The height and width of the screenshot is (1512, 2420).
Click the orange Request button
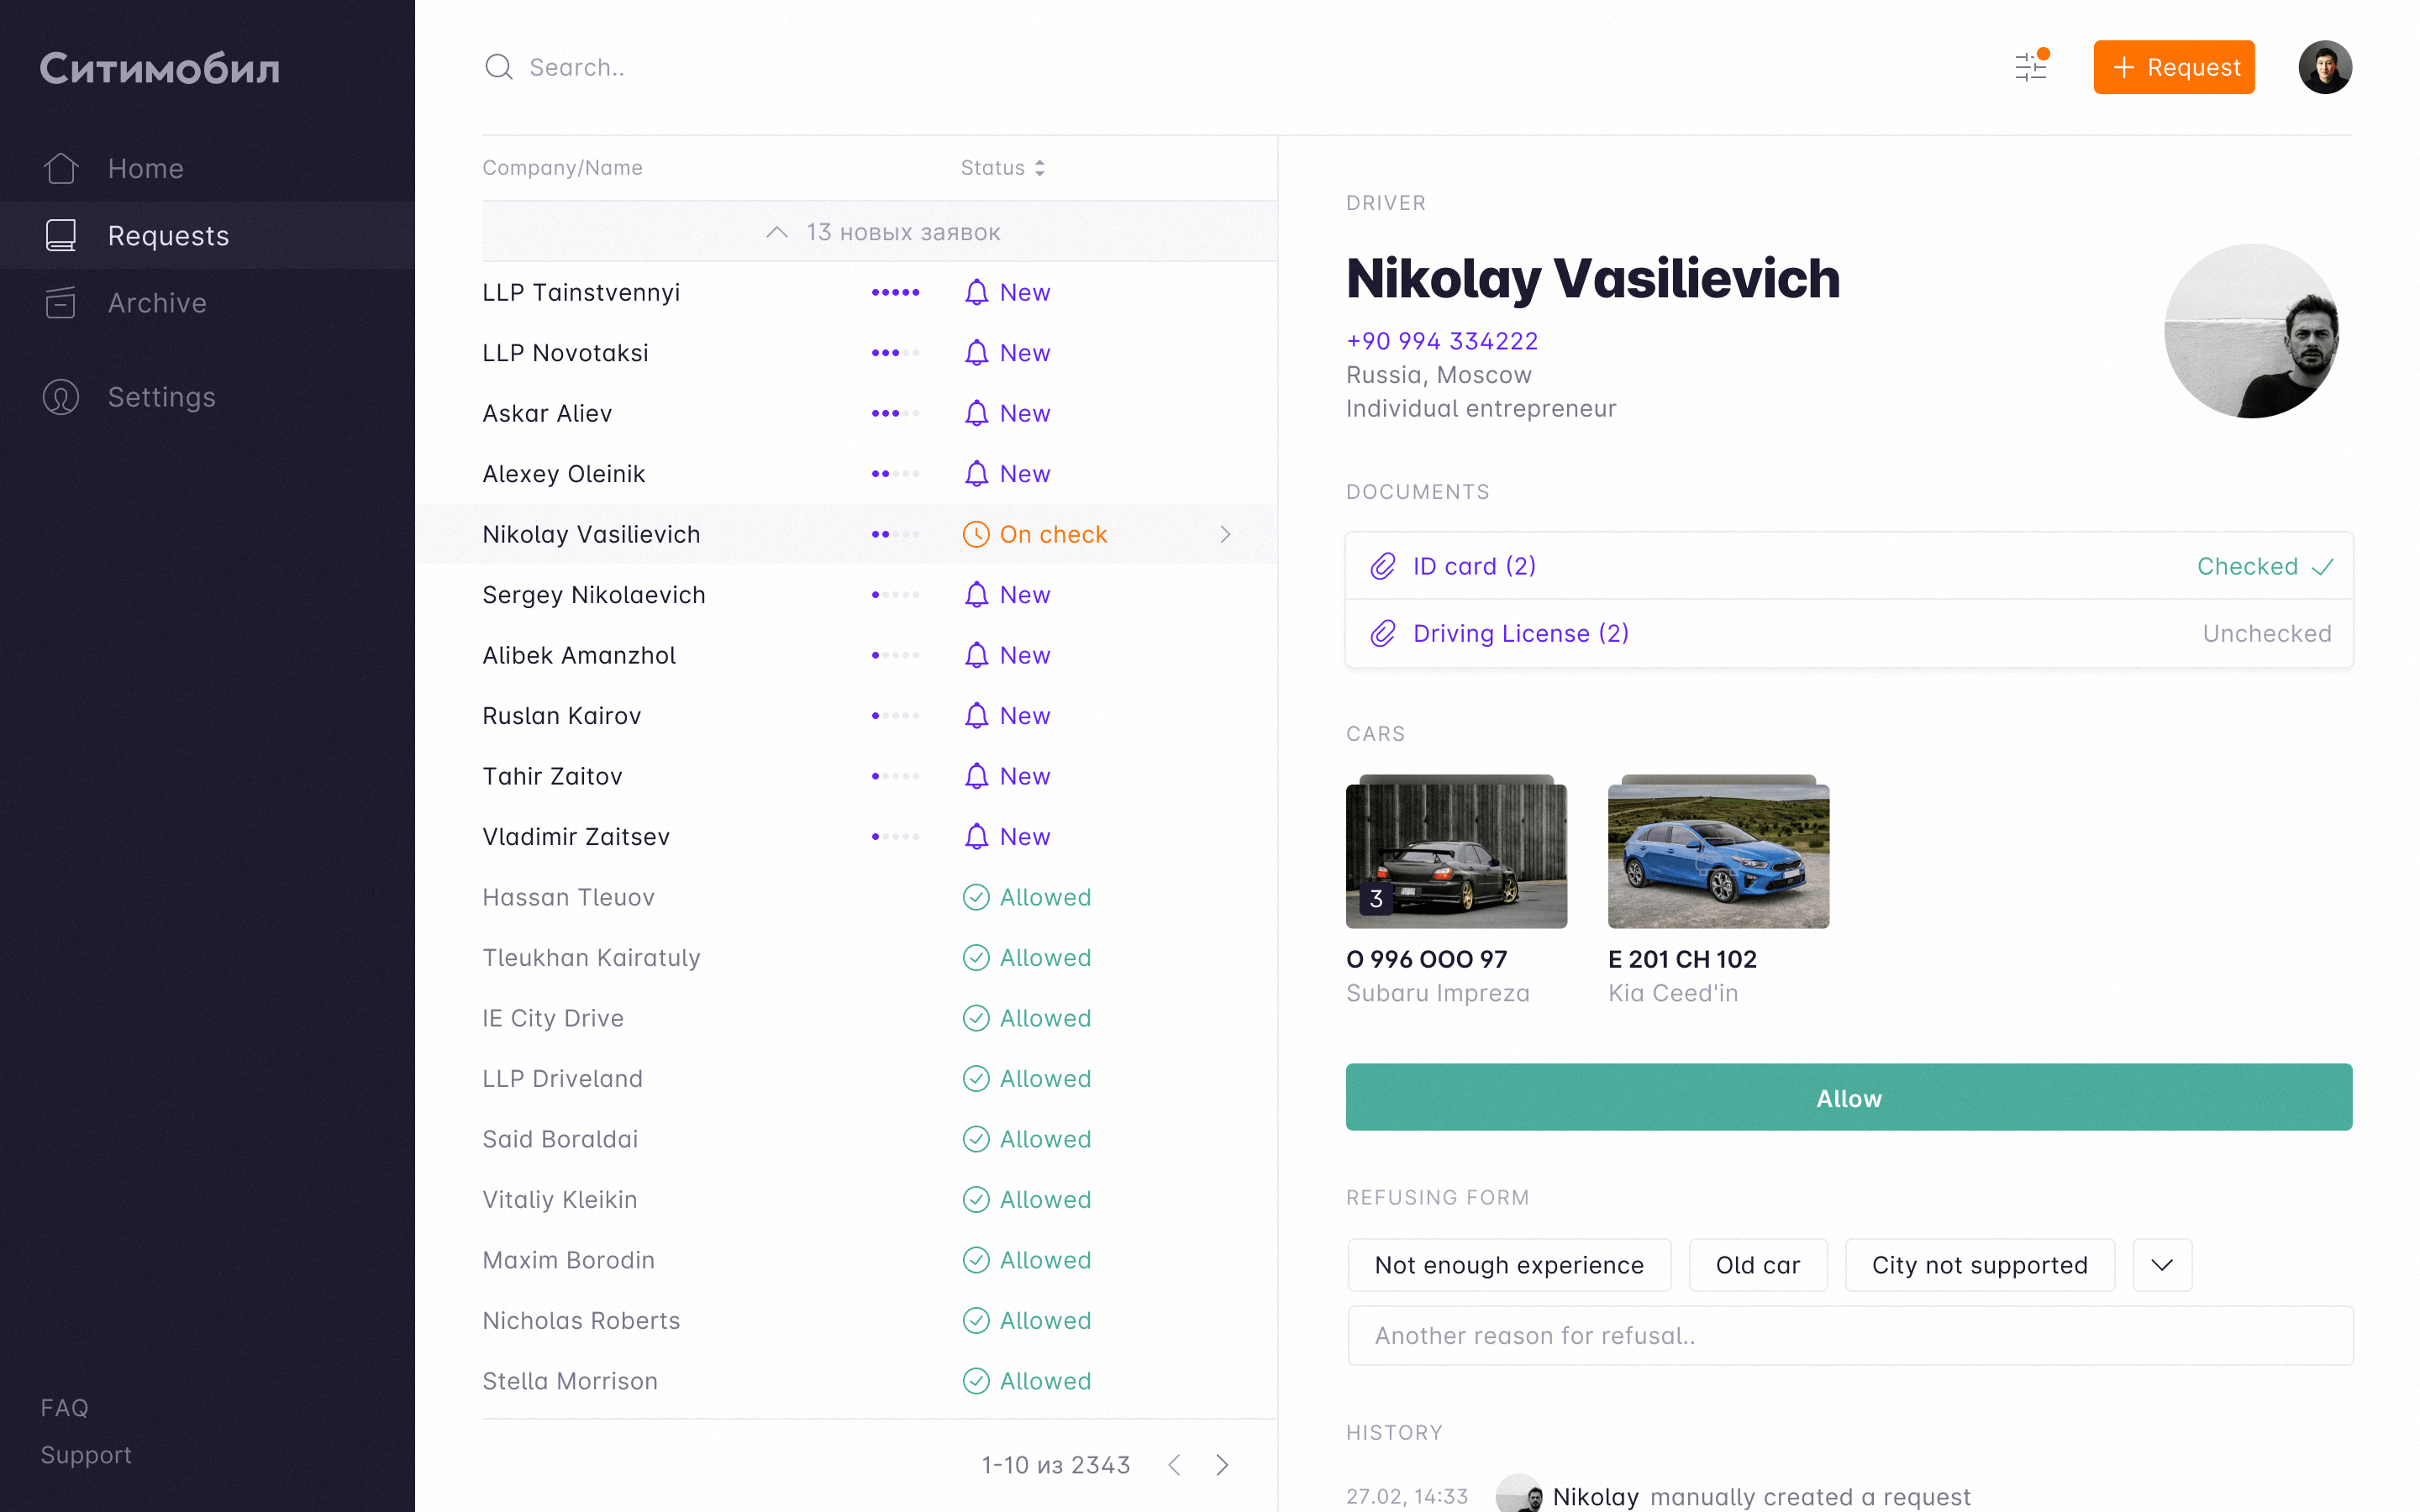pos(2173,67)
